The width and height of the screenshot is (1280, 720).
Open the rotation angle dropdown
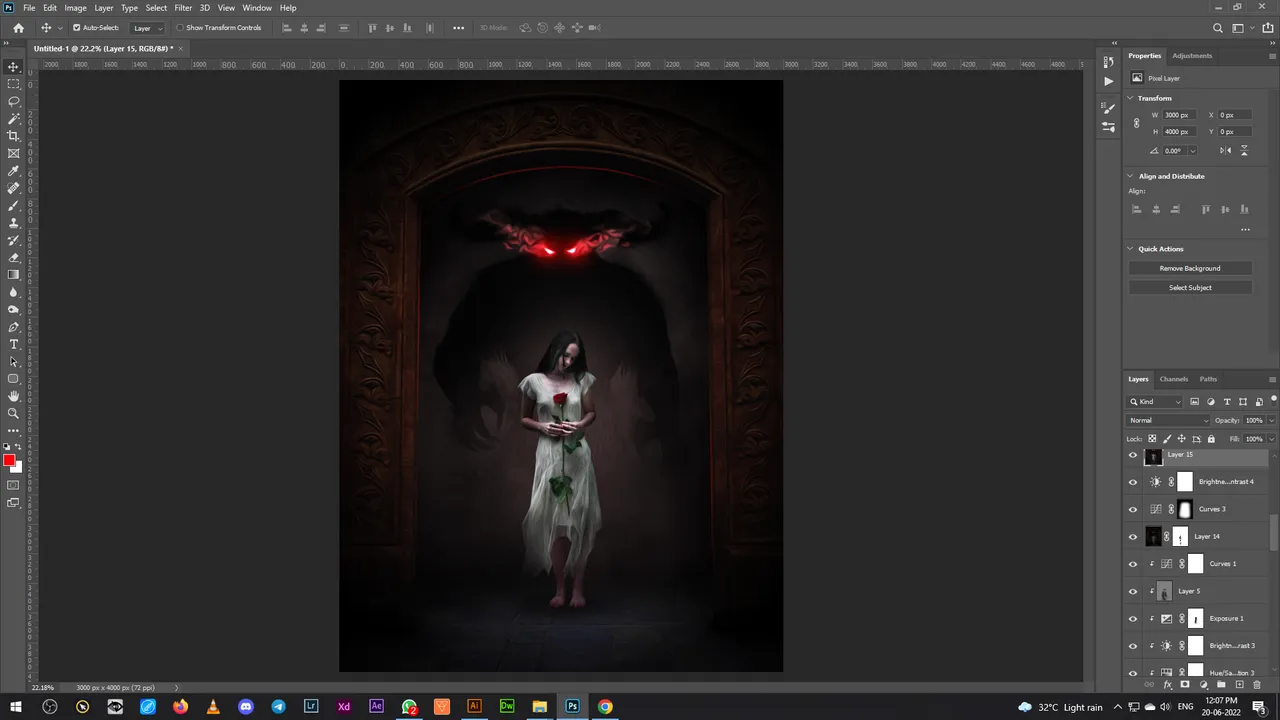(x=1192, y=151)
